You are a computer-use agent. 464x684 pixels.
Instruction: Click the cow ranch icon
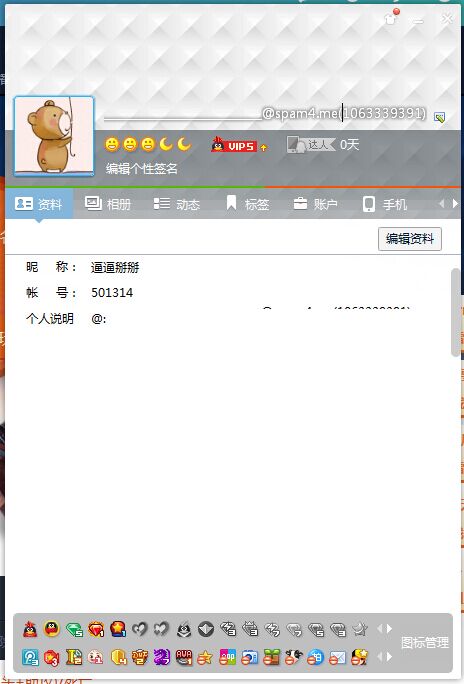click(294, 657)
